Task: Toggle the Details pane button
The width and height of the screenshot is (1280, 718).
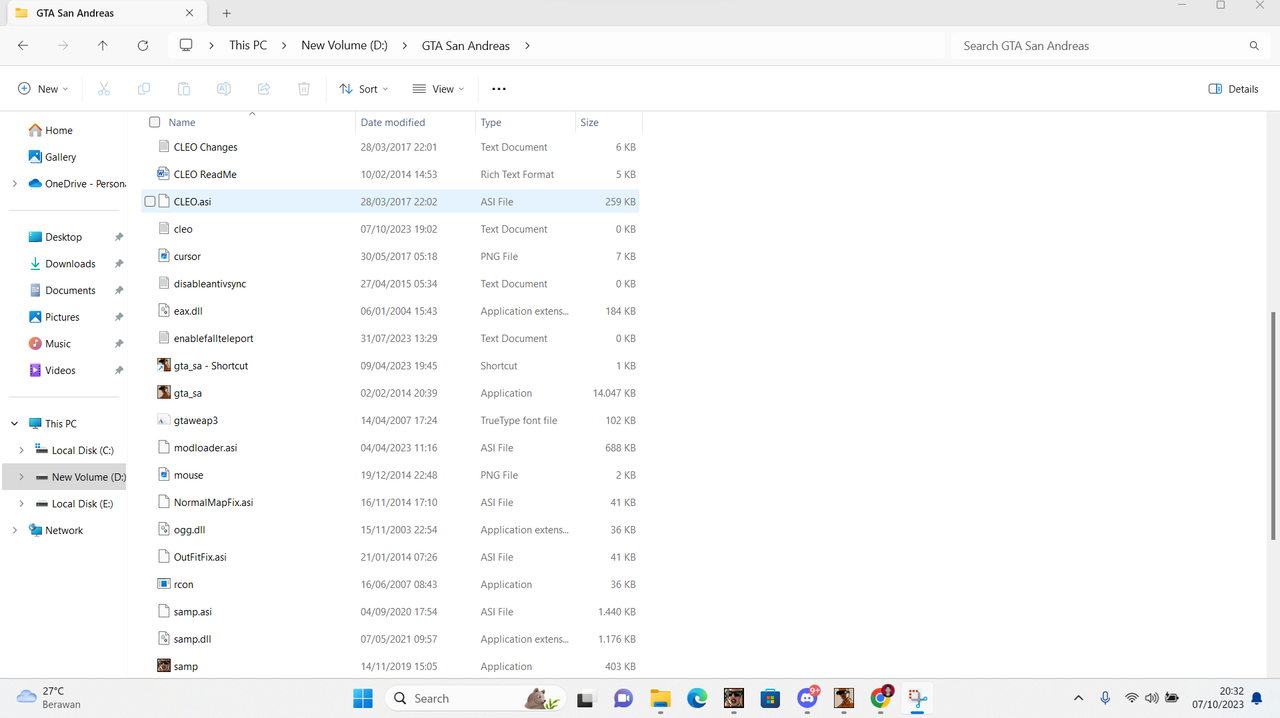Action: click(1234, 89)
